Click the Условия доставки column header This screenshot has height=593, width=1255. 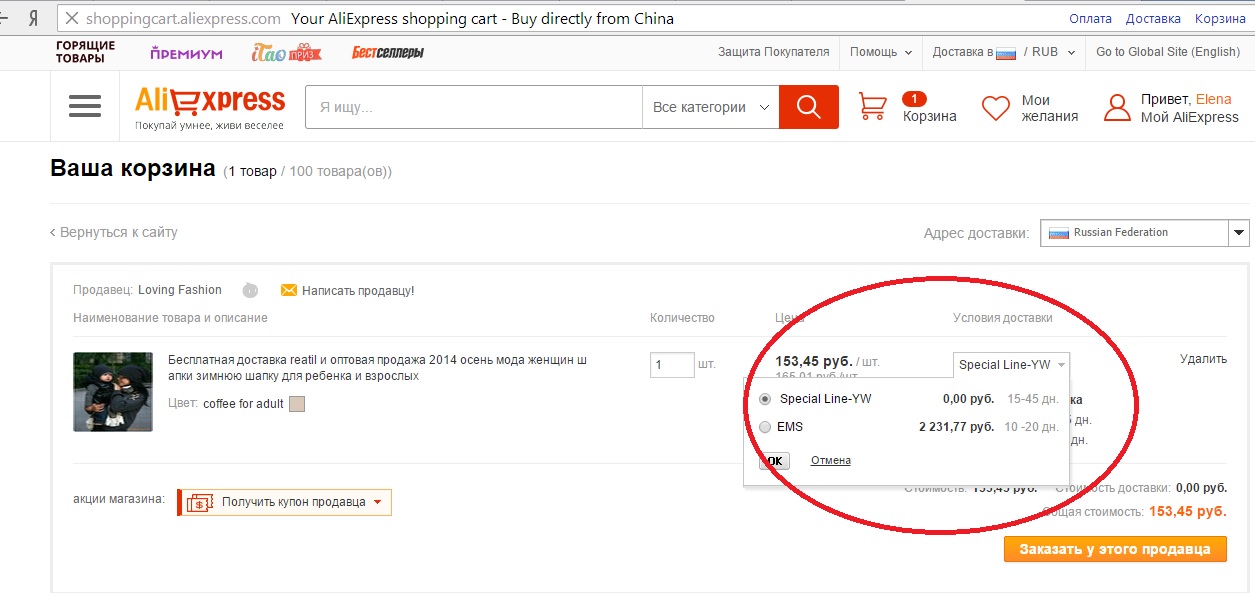[x=1003, y=318]
